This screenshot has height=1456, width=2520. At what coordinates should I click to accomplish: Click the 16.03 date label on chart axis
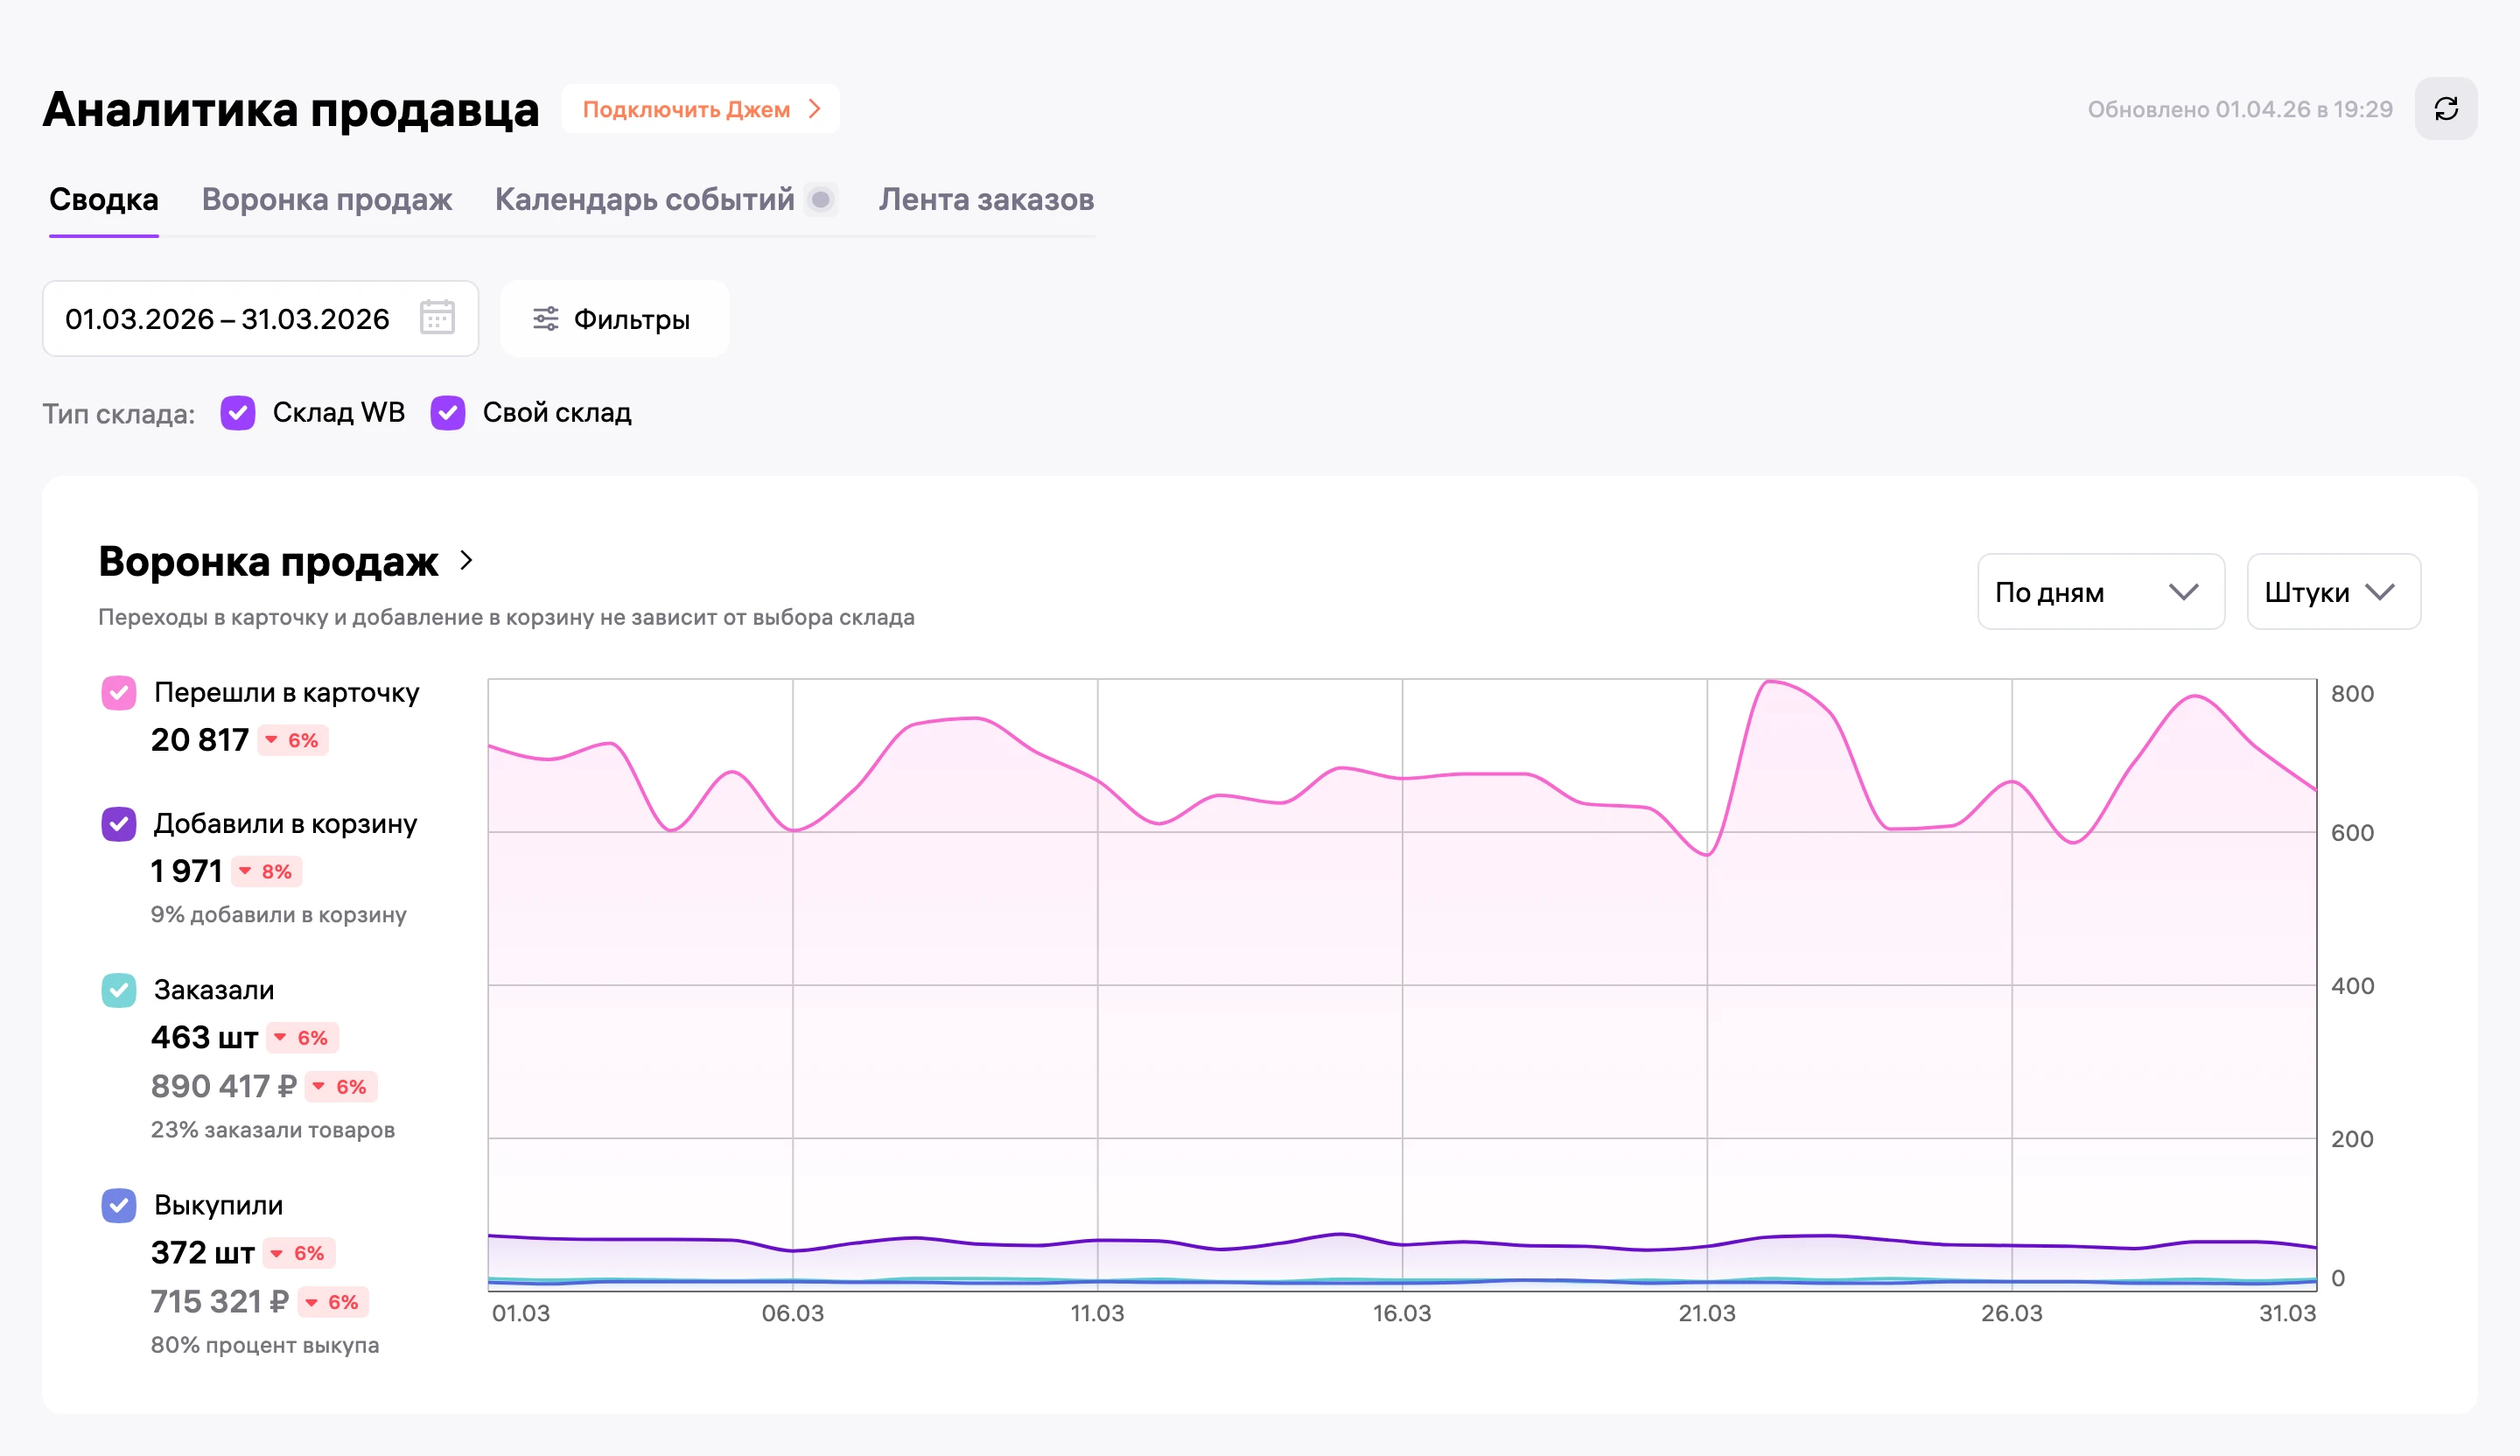tap(1402, 1313)
